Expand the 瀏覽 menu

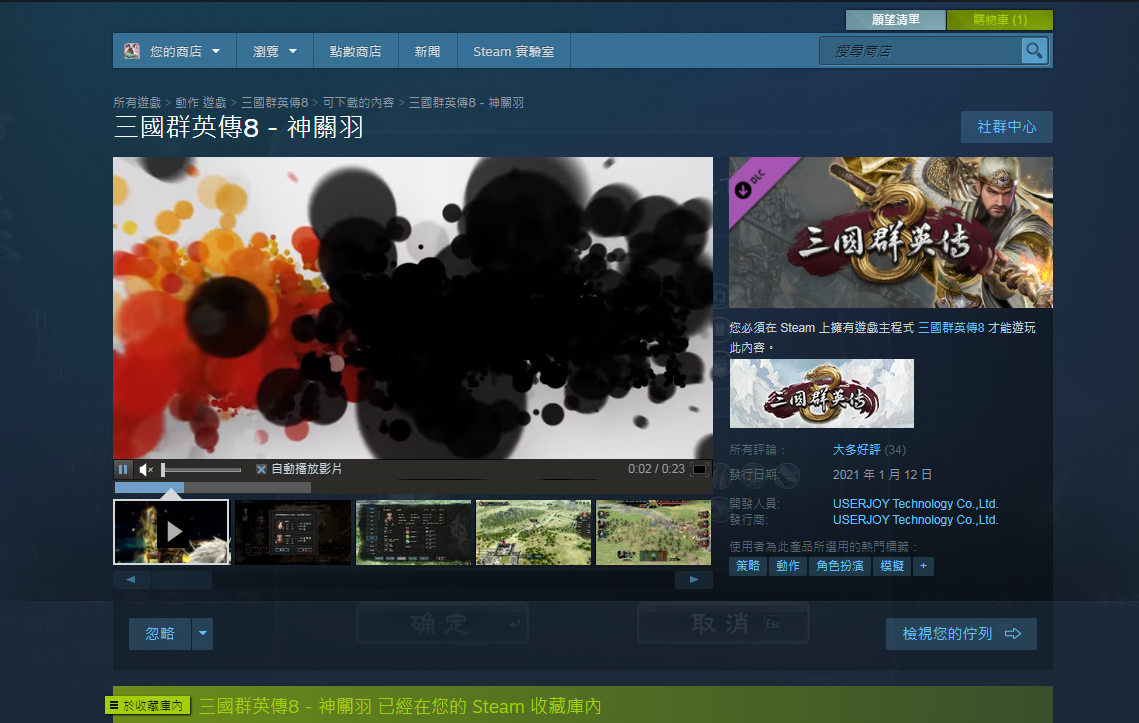coord(275,51)
